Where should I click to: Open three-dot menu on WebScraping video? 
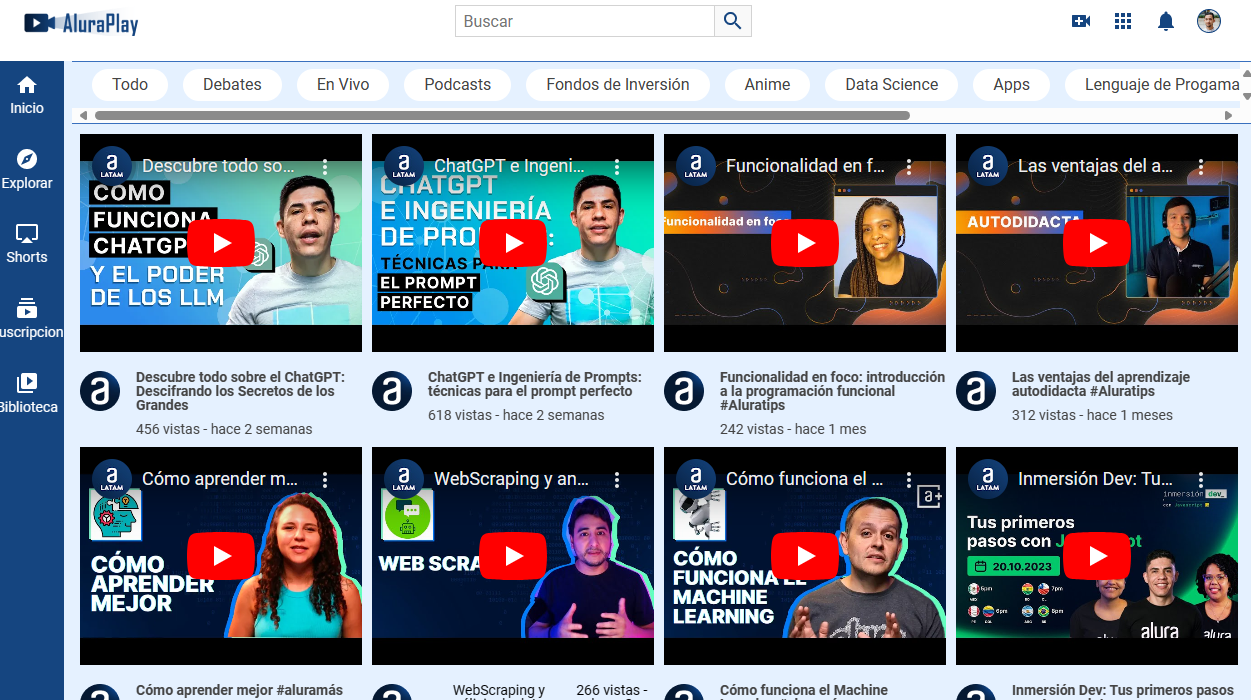click(617, 480)
